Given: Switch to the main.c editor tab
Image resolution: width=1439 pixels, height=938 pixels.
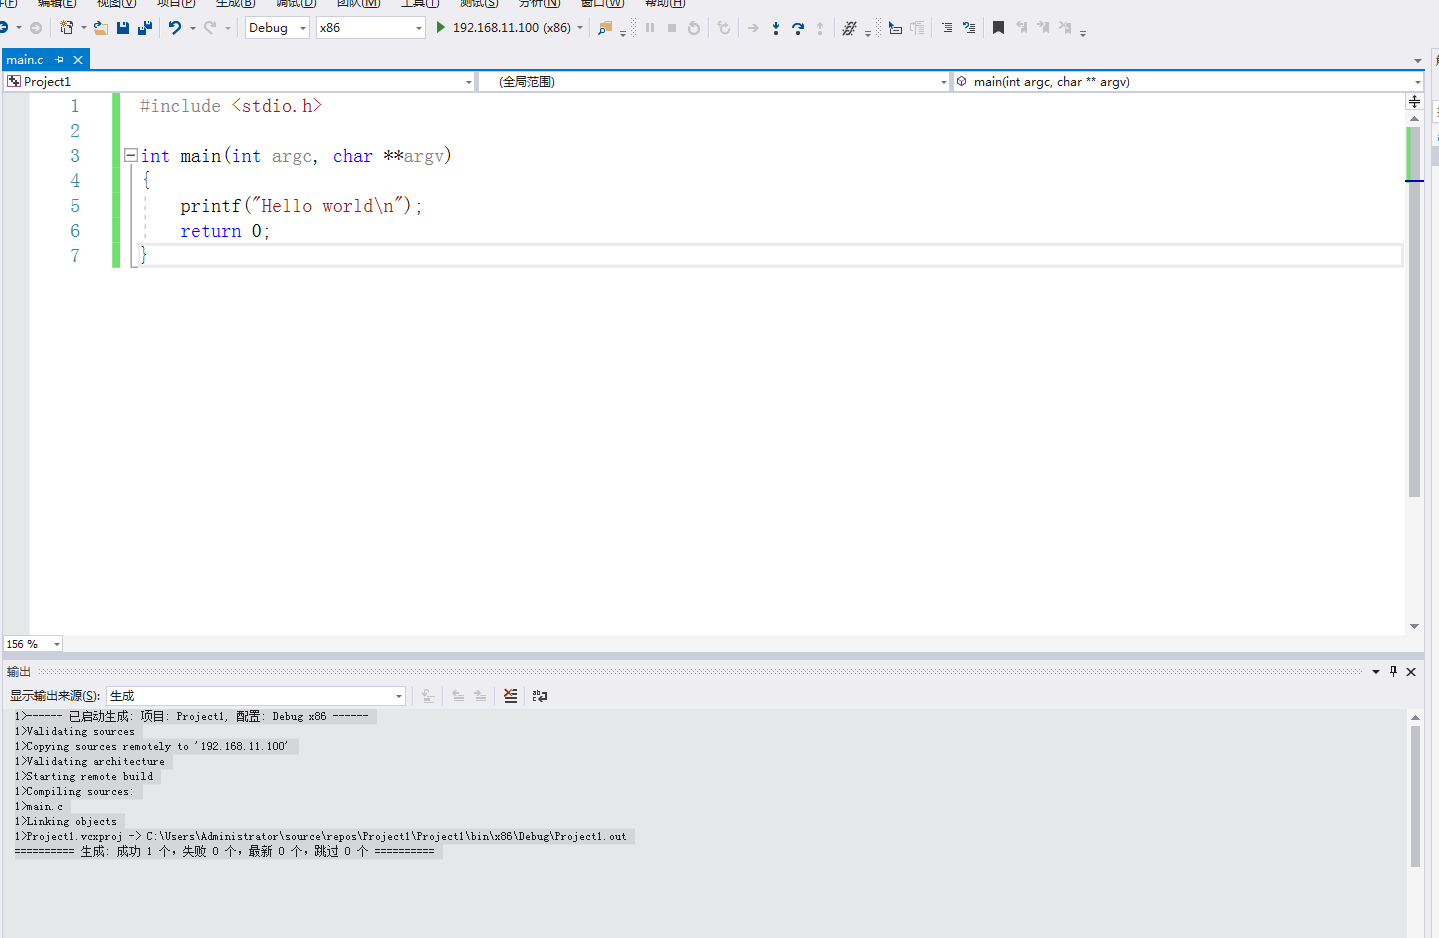Looking at the screenshot, I should 26,60.
